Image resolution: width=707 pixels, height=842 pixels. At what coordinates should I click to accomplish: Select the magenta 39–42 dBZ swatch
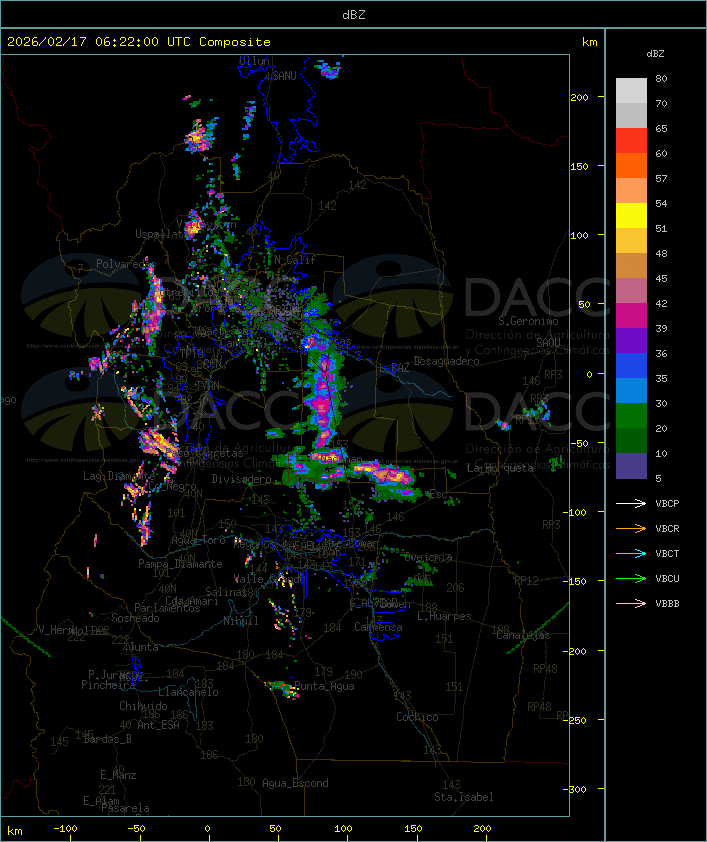point(631,316)
